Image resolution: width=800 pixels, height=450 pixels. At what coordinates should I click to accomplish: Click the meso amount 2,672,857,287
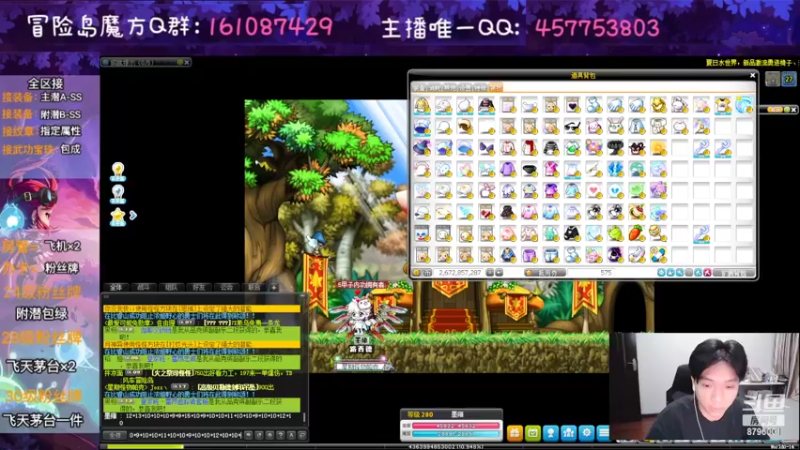[460, 273]
